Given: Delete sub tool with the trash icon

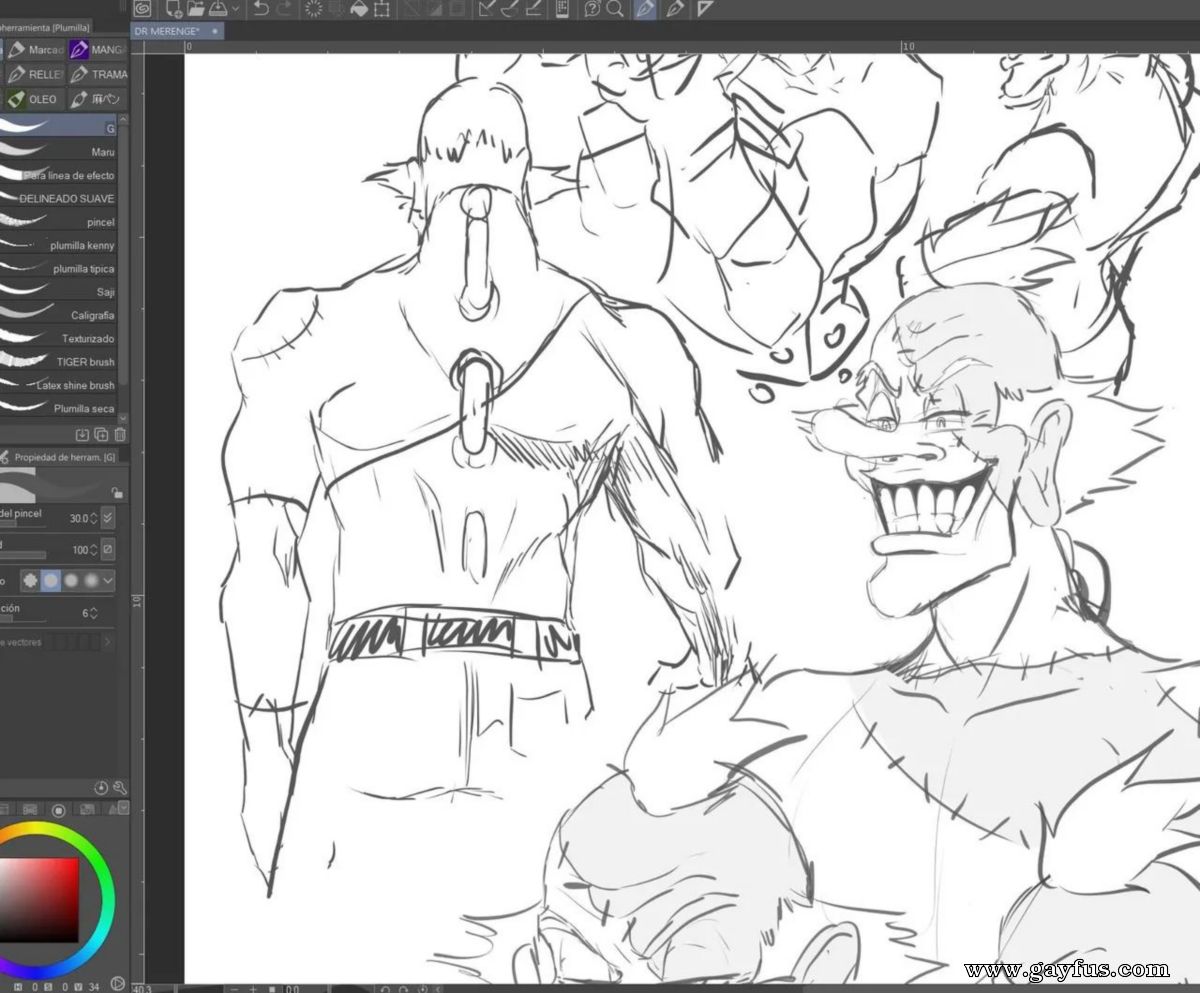Looking at the screenshot, I should point(120,434).
